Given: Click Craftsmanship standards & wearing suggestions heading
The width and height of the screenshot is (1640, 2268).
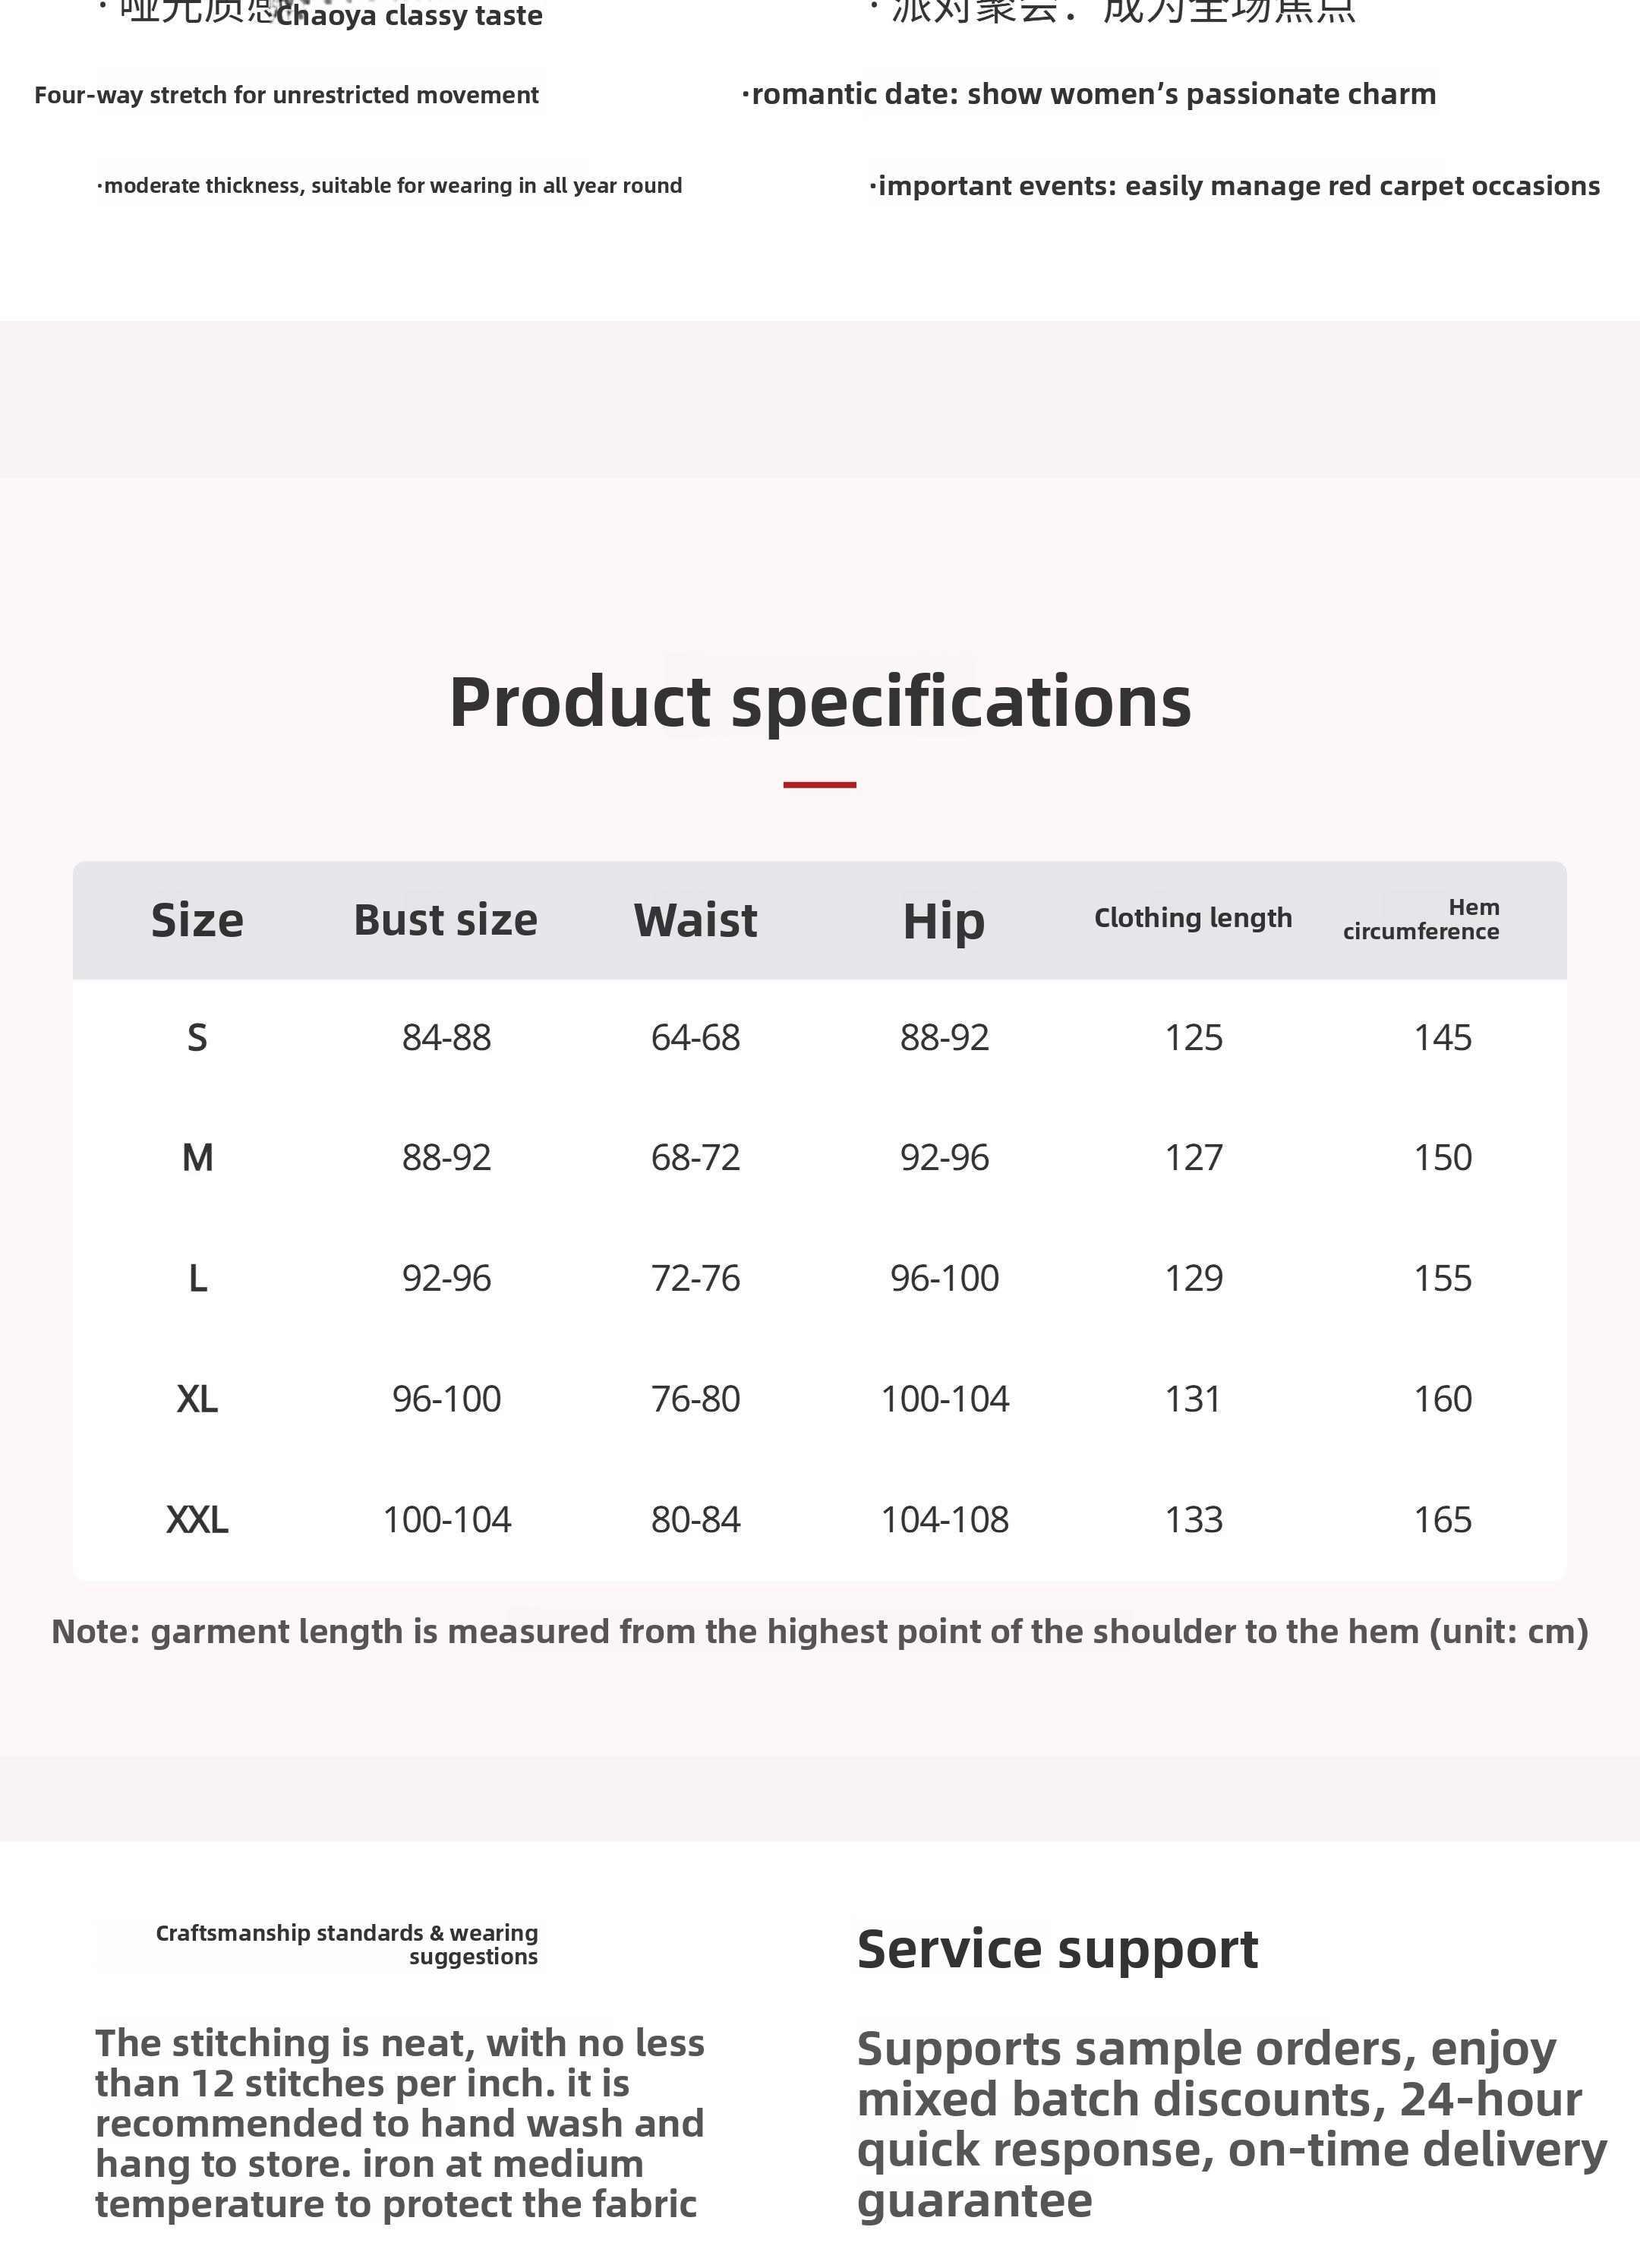Looking at the screenshot, I should tap(347, 1944).
